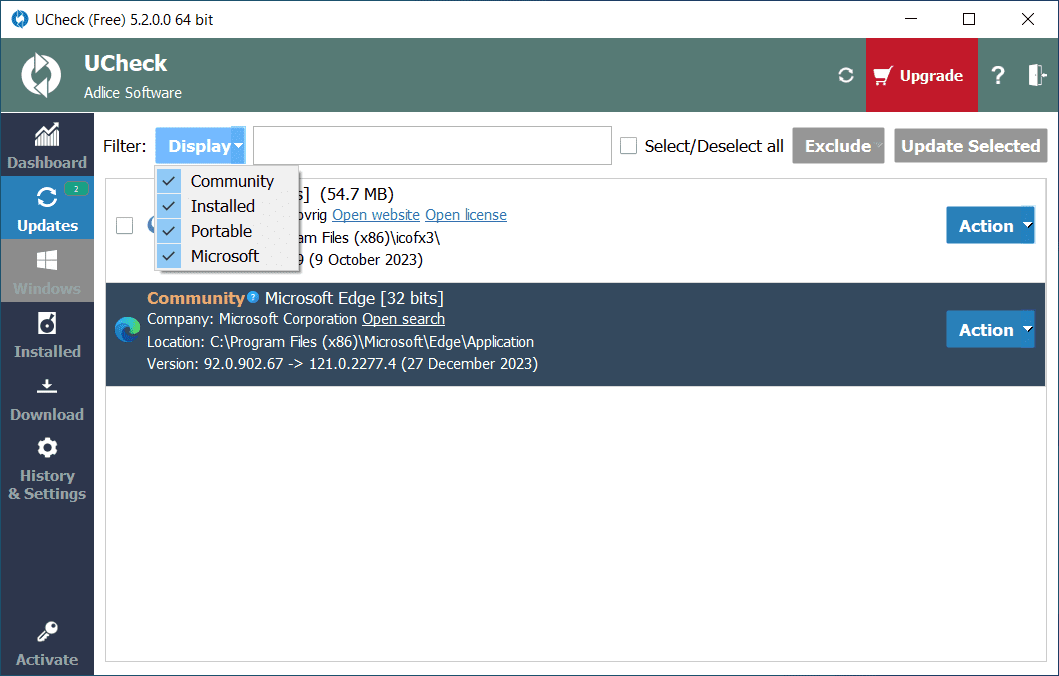Open the Download section
Viewport: 1059px width, 676px height.
[47, 398]
